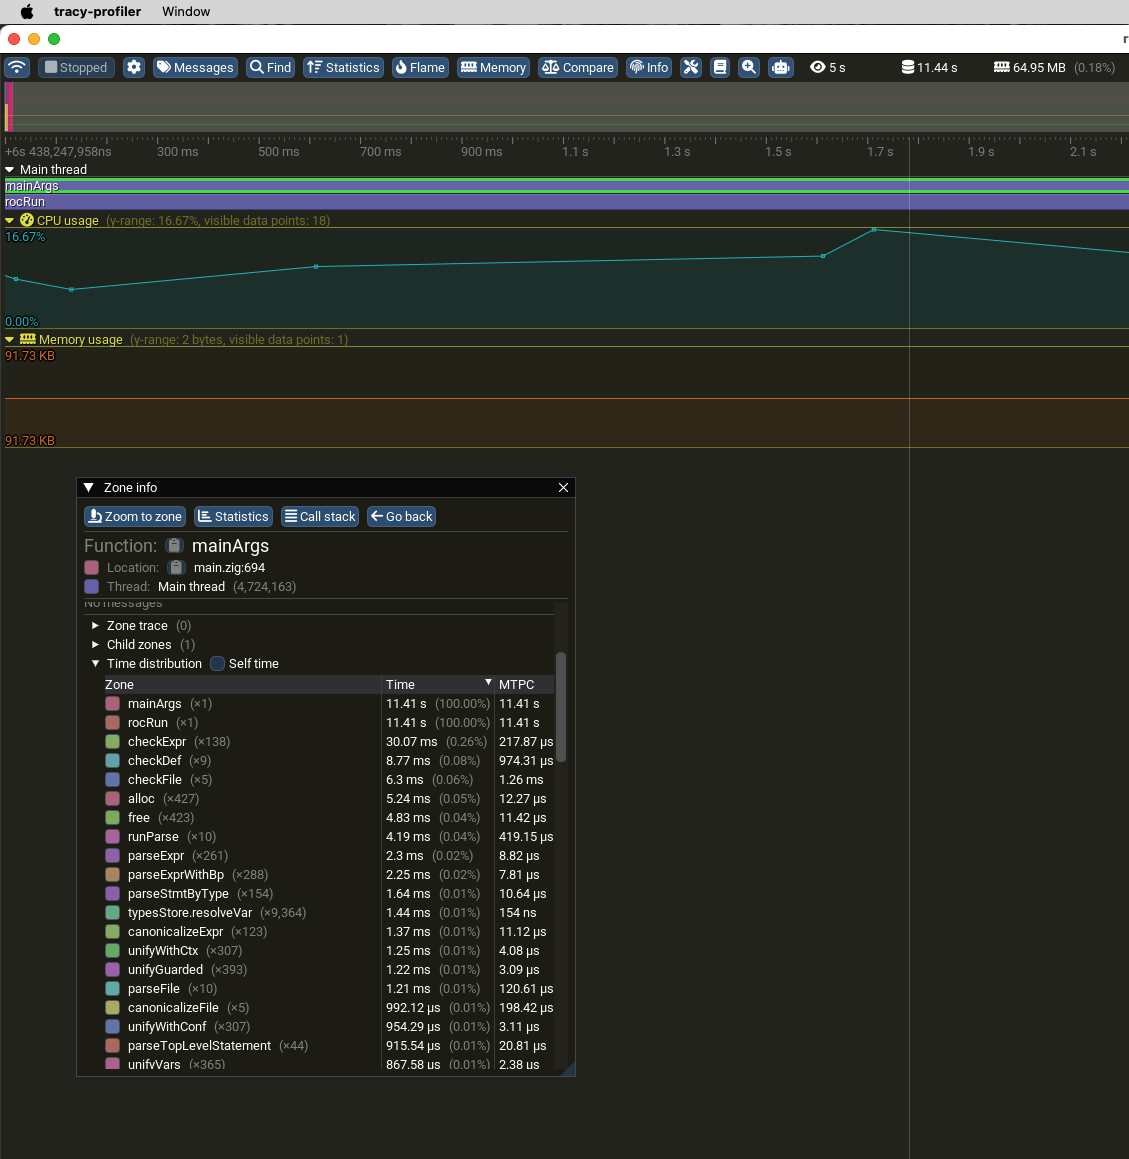Click the connection wifi icon
Viewport: 1129px width, 1159px height.
click(x=17, y=67)
